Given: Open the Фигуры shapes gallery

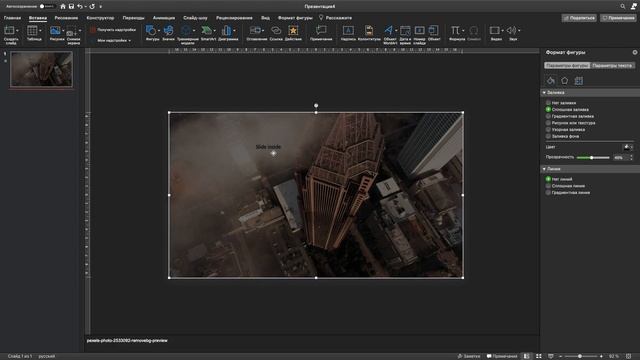Looking at the screenshot, I should (x=151, y=31).
